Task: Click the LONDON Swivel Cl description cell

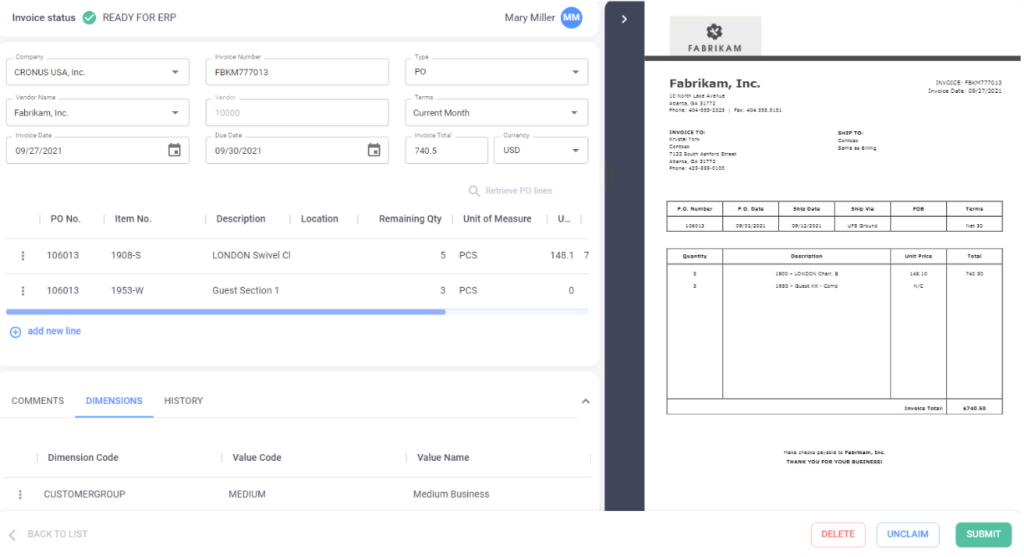Action: point(251,255)
